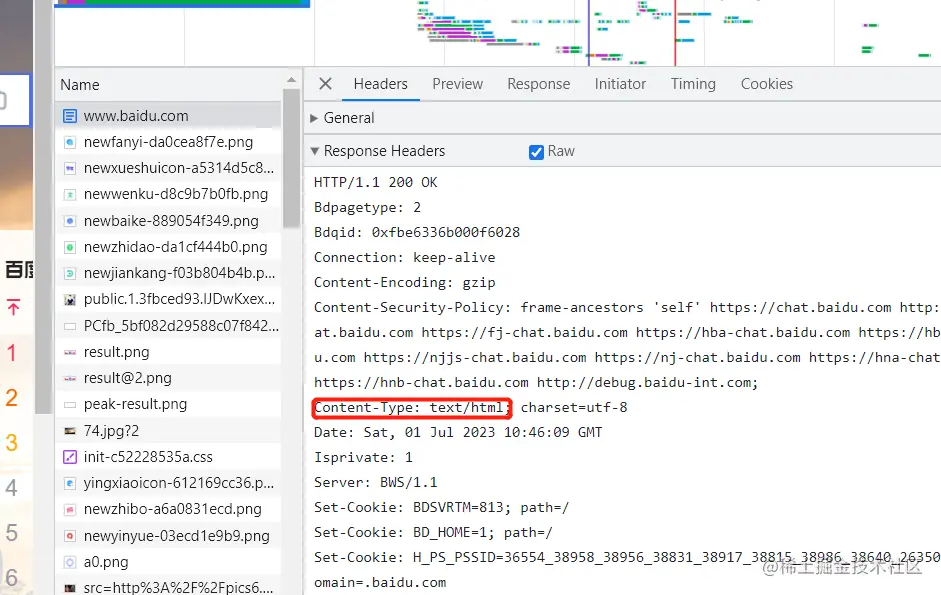Click the request list vertical scrollbar thumb
941x595 pixels.
click(x=291, y=159)
